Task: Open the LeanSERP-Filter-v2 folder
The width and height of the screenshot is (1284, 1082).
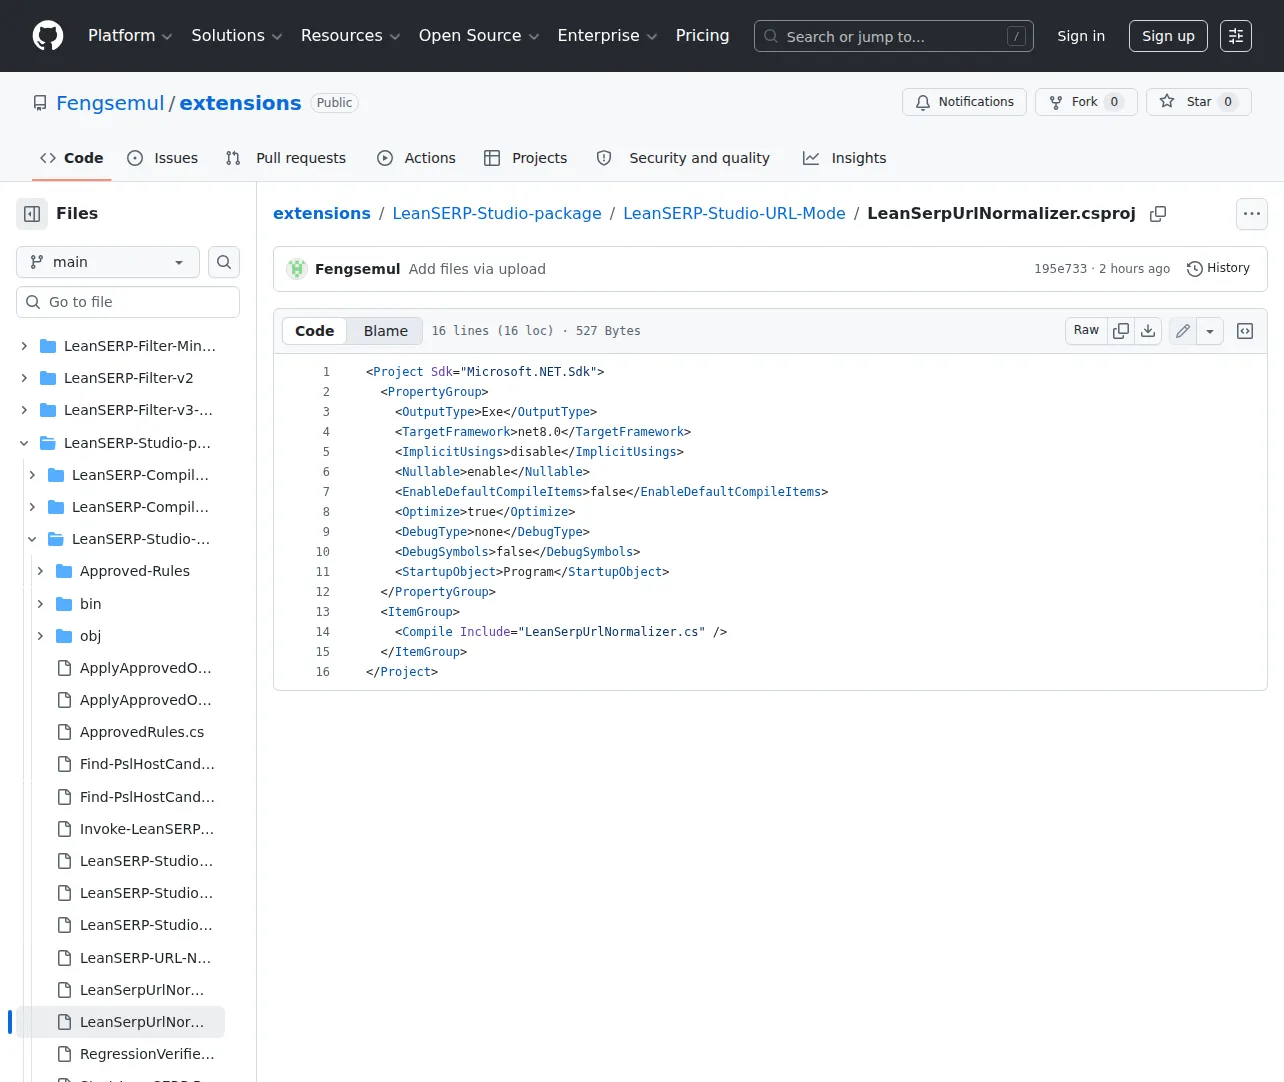Action: pos(129,378)
